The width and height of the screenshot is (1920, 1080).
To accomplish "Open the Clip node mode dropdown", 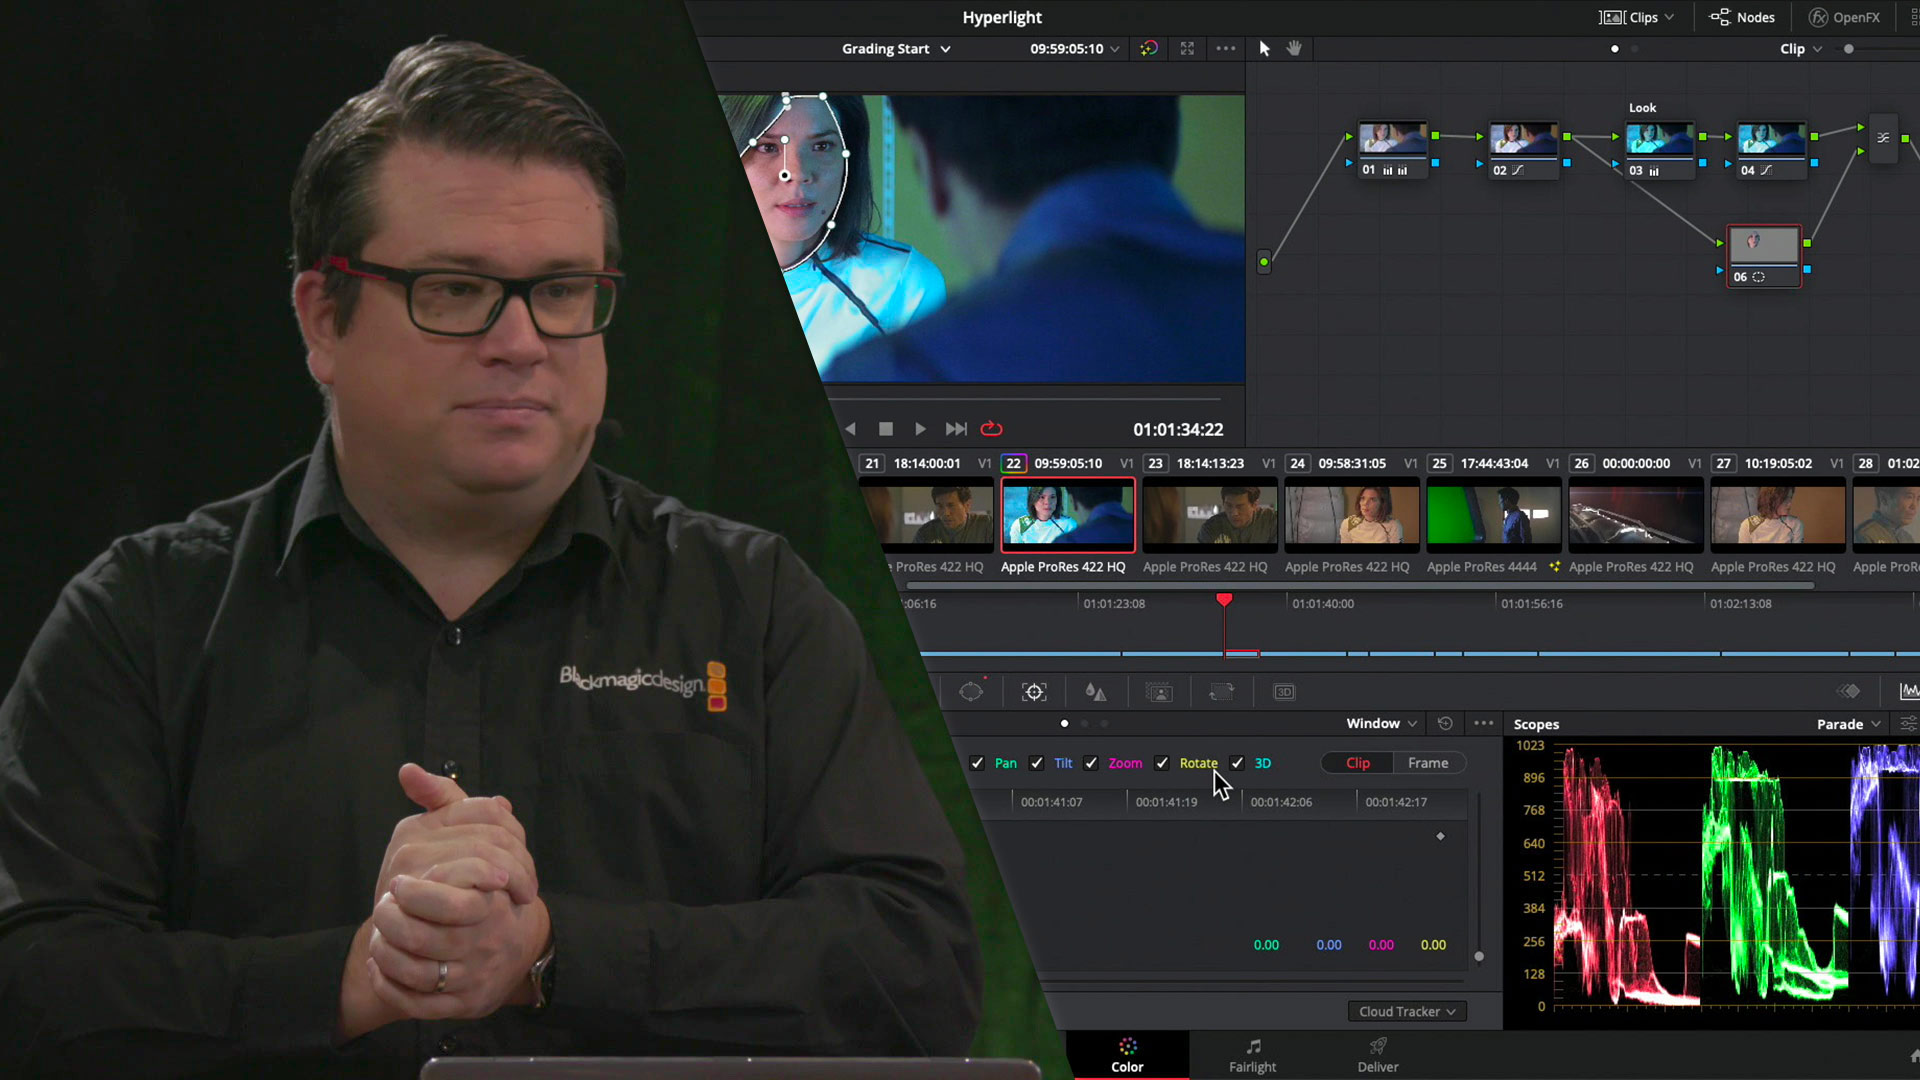I will point(1801,49).
